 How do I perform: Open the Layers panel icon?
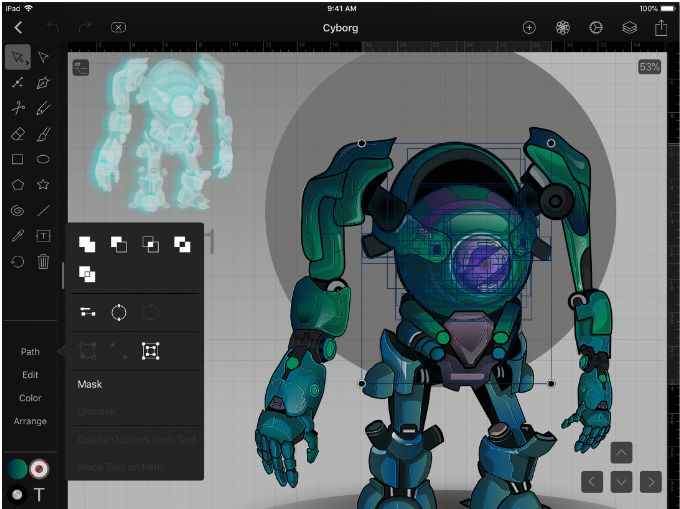[x=629, y=28]
